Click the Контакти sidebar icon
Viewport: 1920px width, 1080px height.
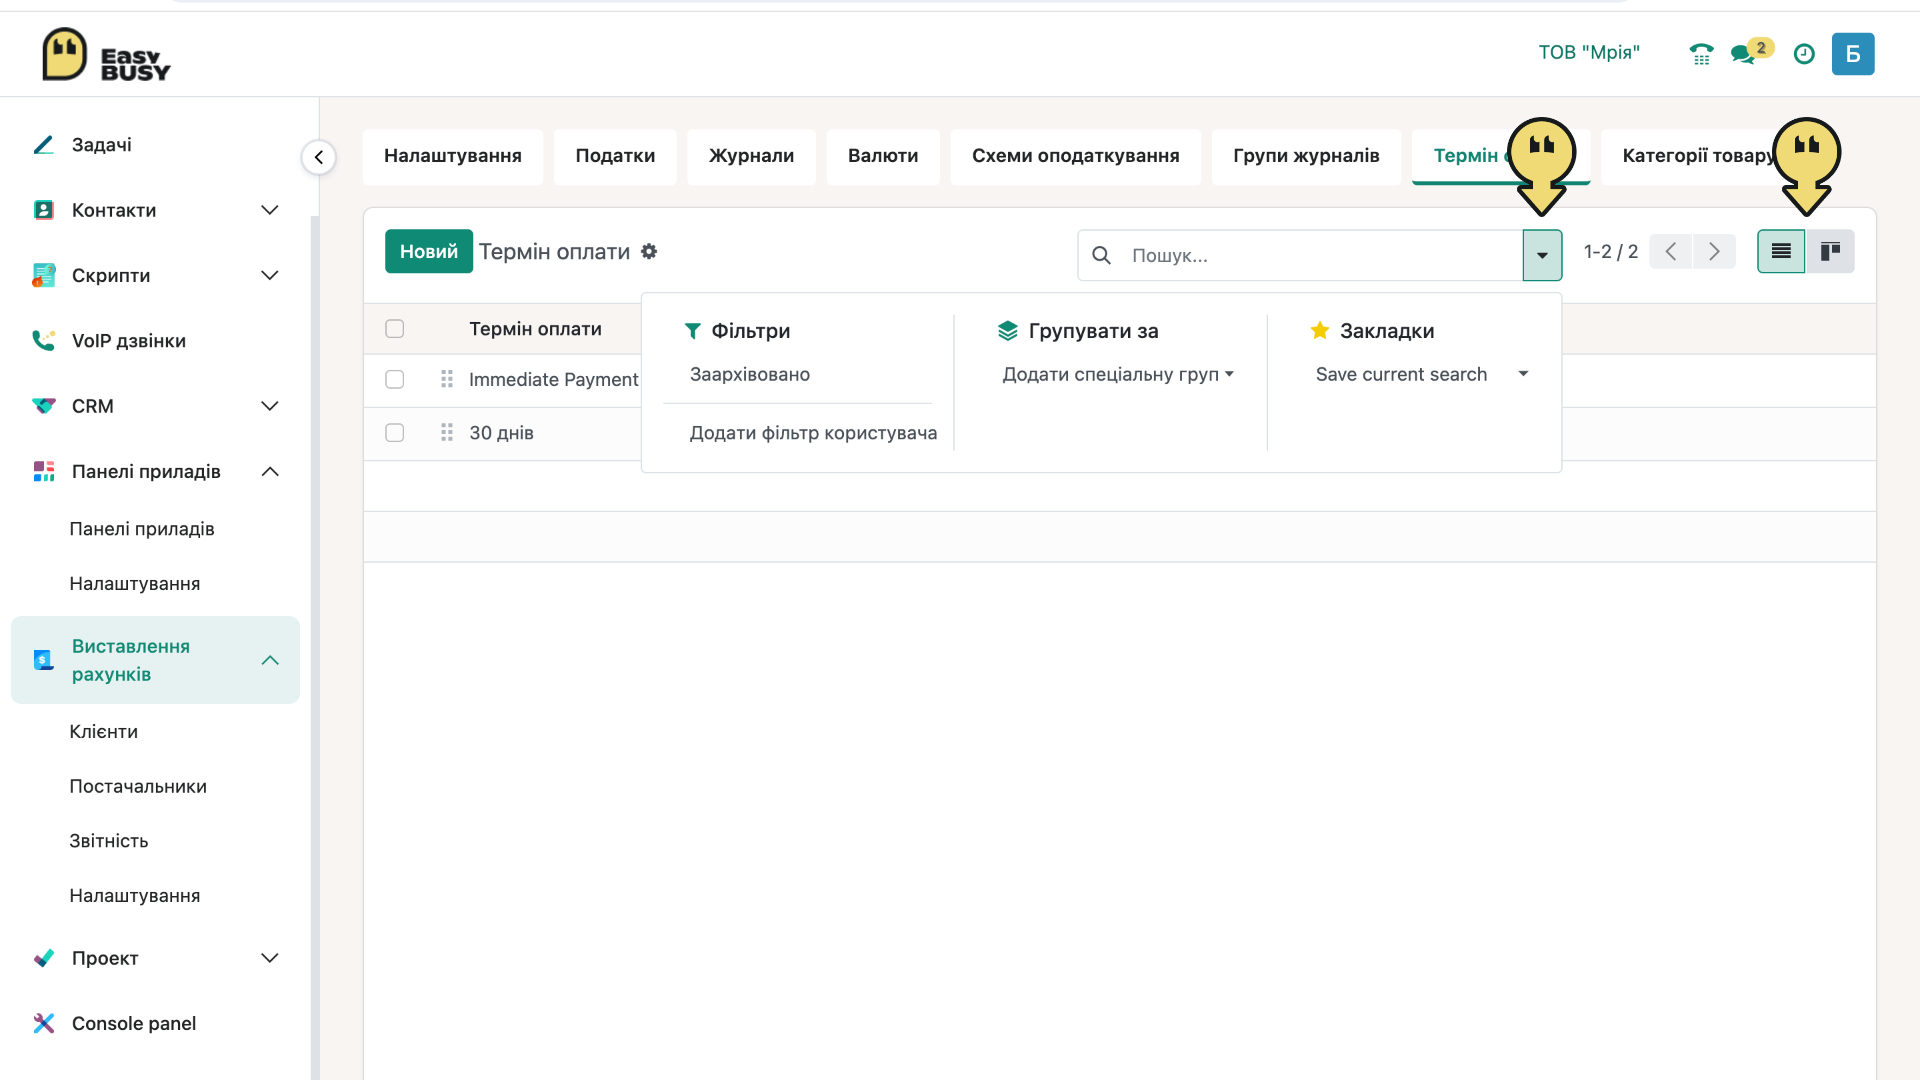[43, 210]
